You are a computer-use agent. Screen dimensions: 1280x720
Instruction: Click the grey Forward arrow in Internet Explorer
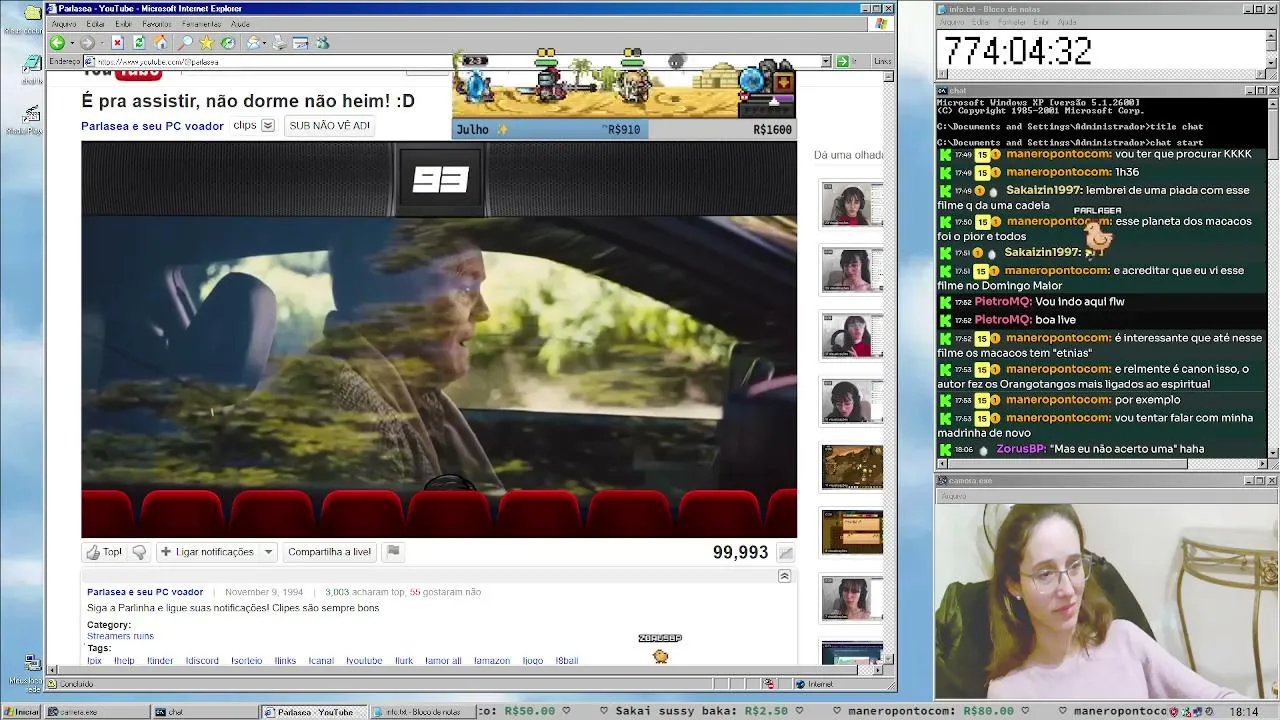click(x=87, y=43)
